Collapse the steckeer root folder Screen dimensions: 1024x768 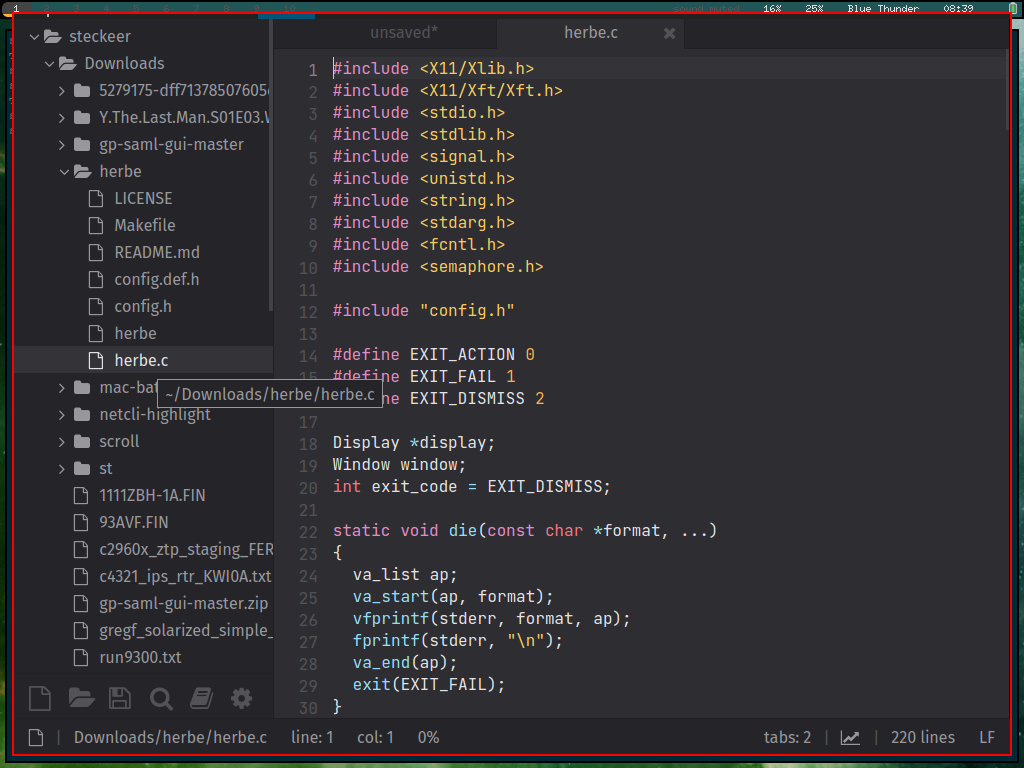pos(35,37)
